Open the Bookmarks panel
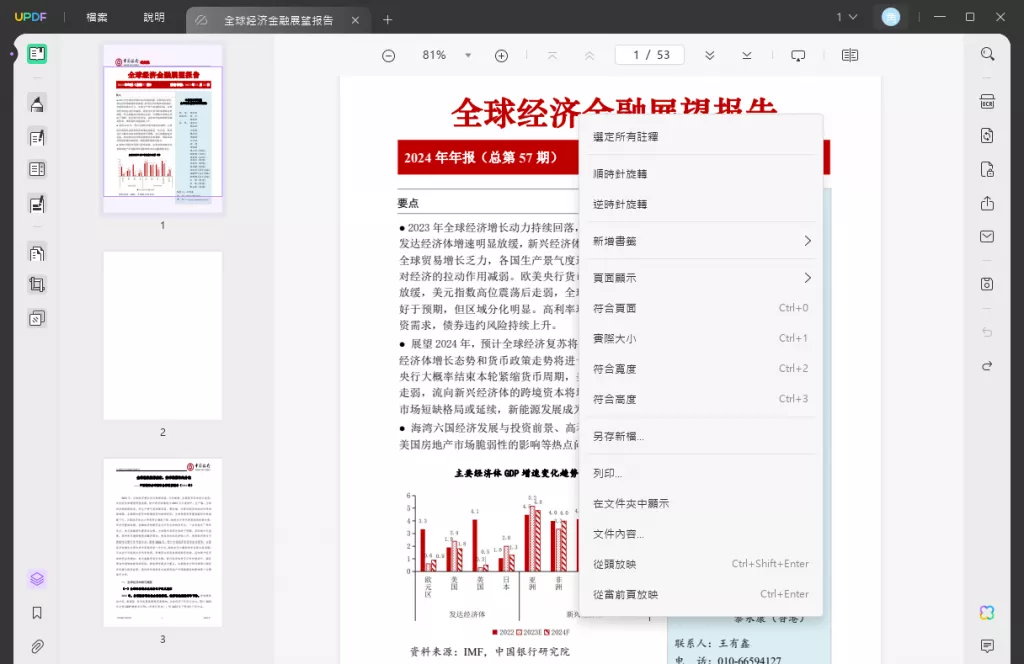 (x=37, y=612)
